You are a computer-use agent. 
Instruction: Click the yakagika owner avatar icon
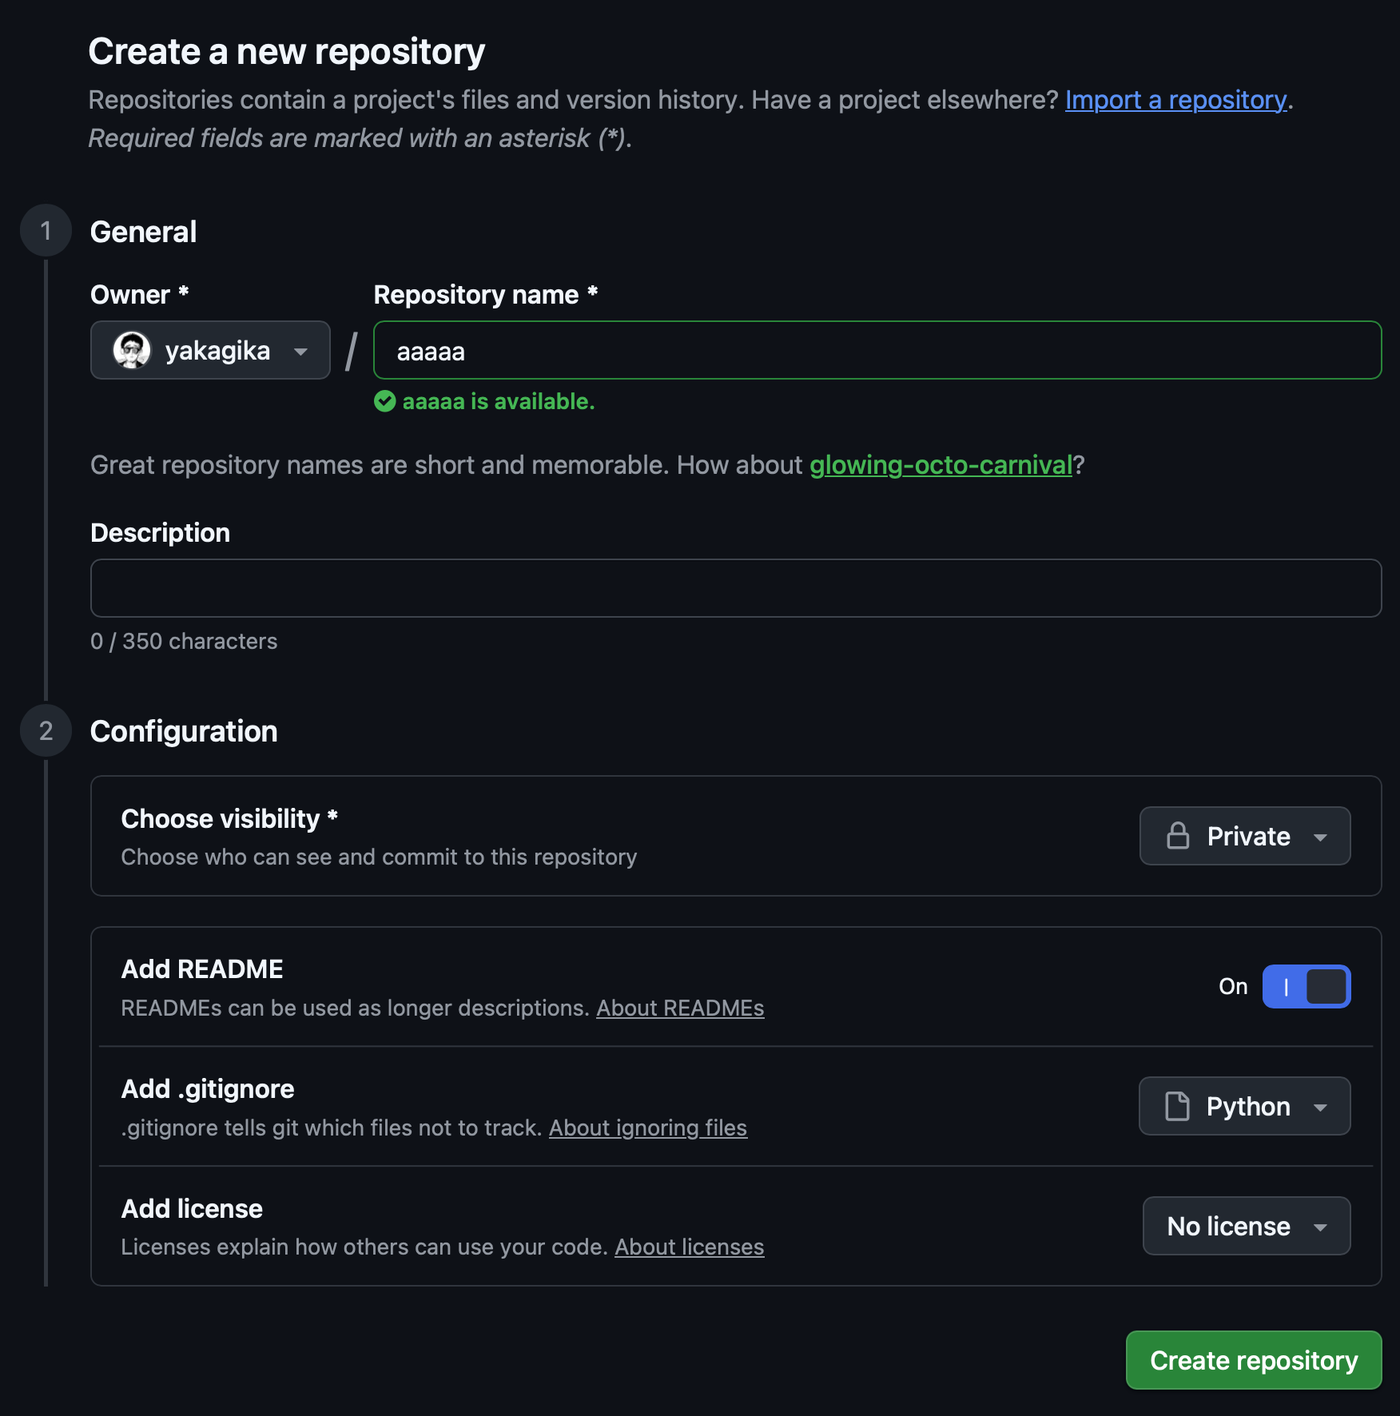click(132, 350)
